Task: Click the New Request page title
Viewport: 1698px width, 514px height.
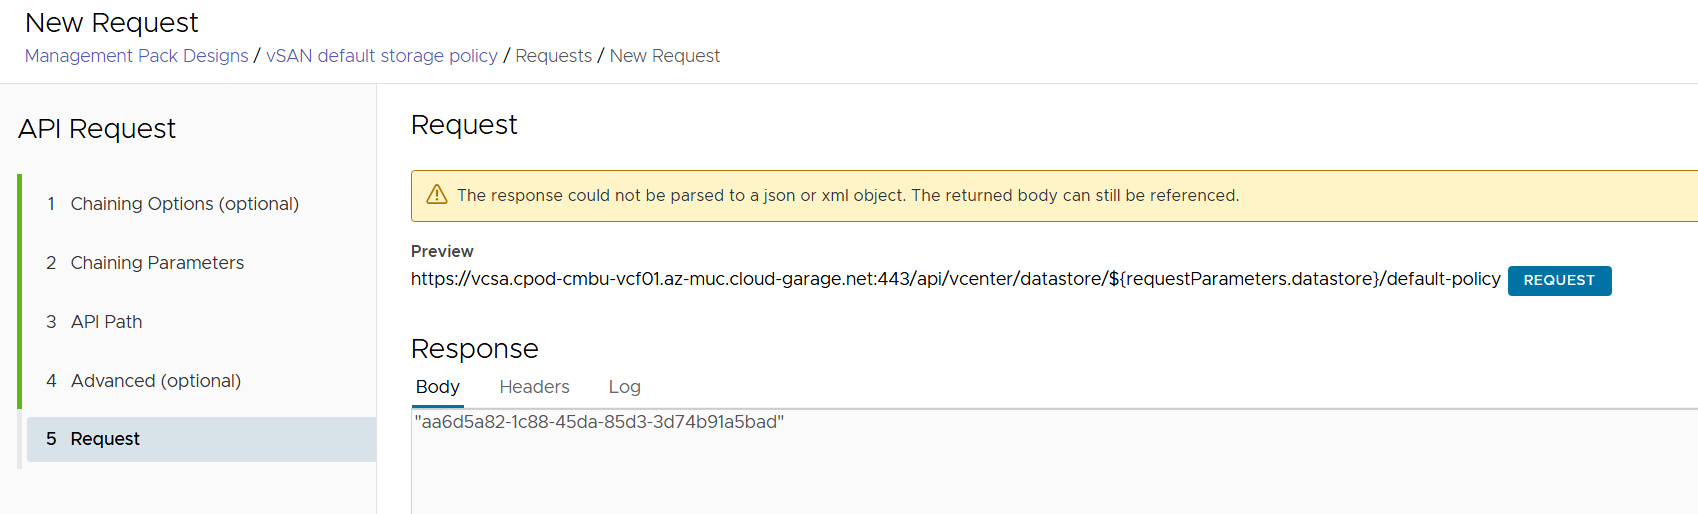Action: coord(112,23)
